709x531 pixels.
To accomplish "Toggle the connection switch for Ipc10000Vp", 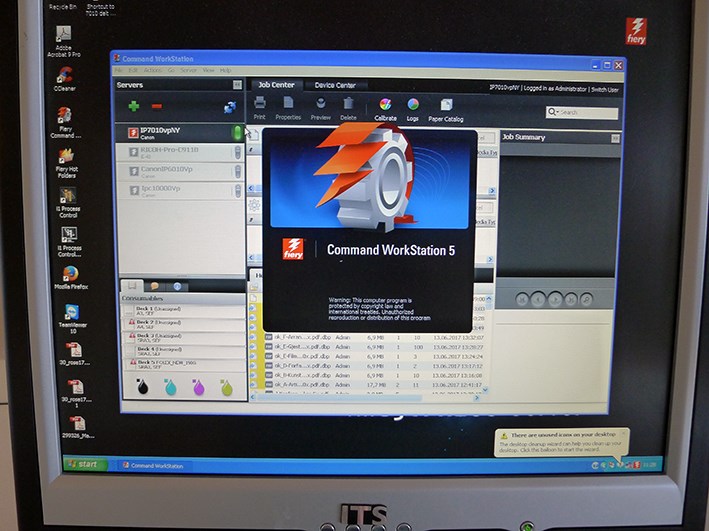I will click(x=238, y=190).
